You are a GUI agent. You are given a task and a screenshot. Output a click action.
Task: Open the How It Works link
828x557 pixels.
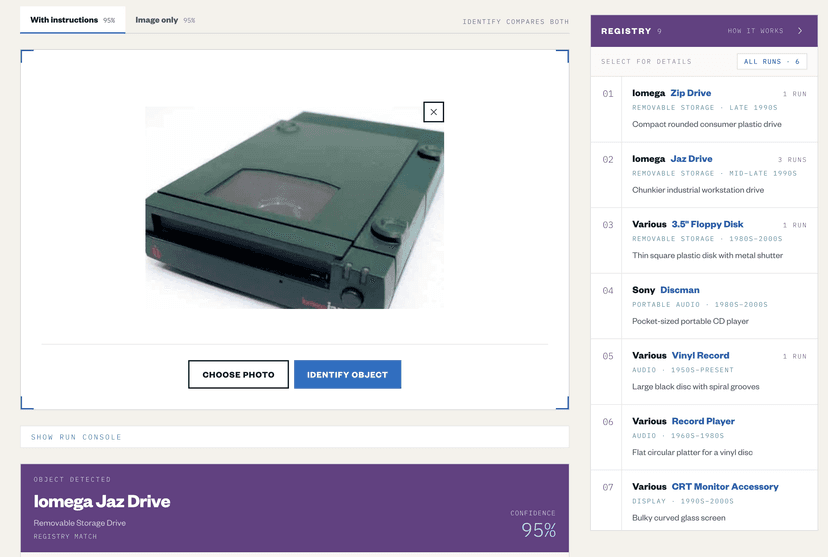pyautogui.click(x=755, y=31)
